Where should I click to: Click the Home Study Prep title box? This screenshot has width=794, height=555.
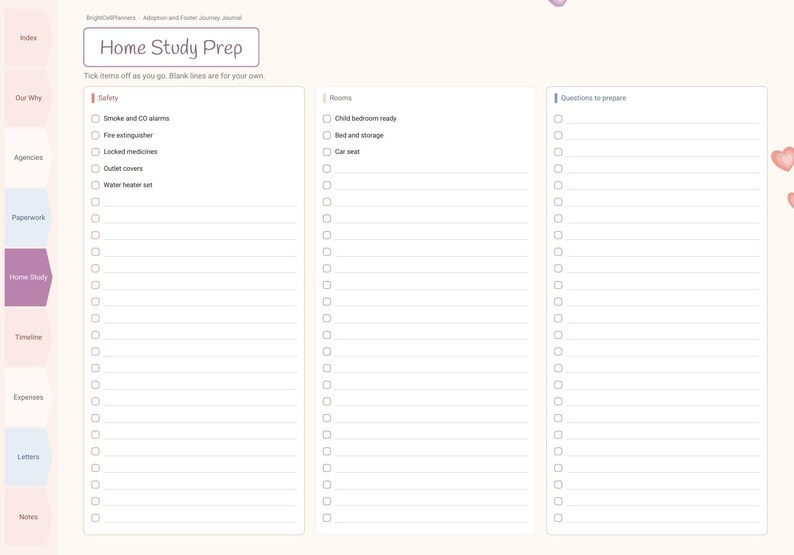tap(171, 47)
